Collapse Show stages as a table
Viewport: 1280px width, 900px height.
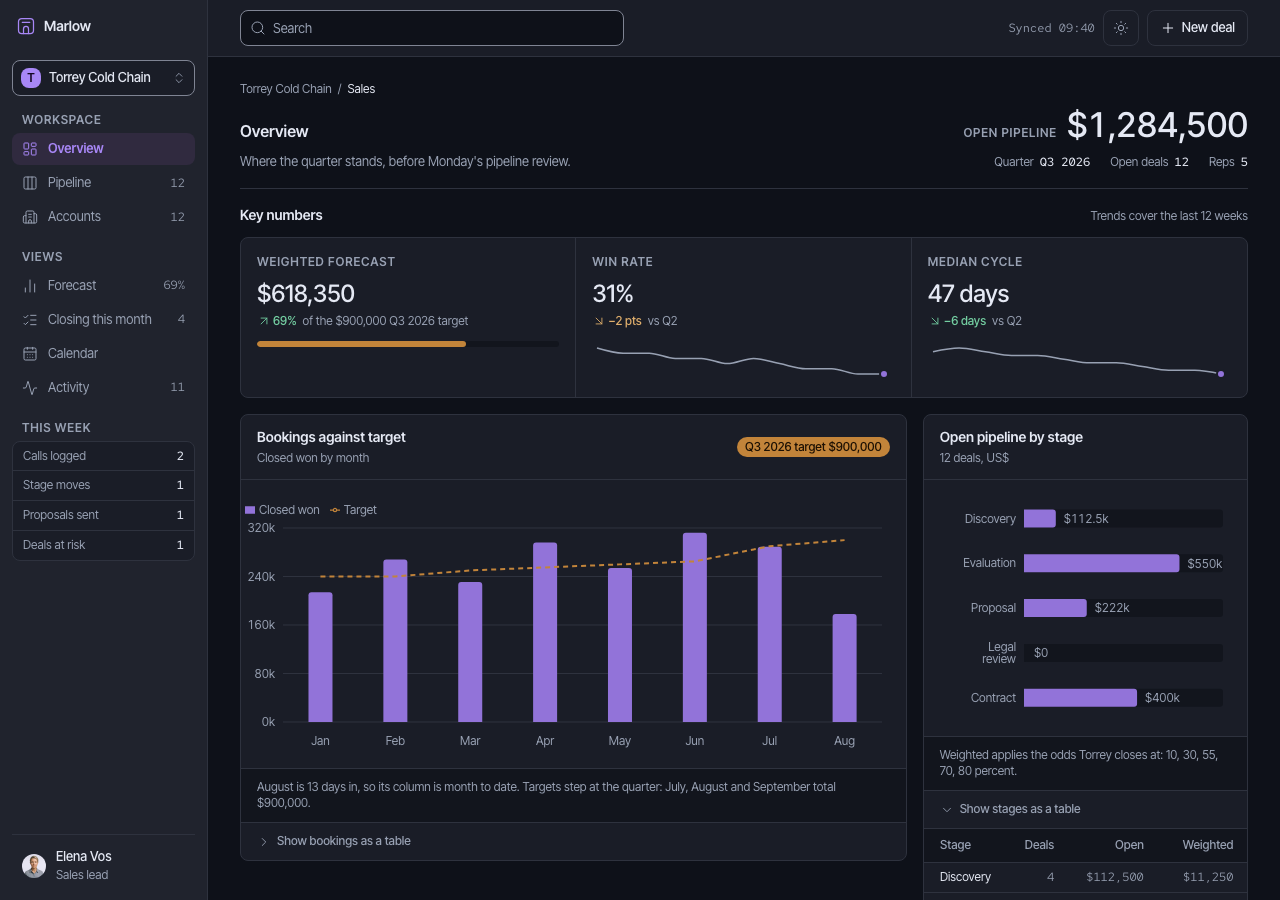[x=1085, y=809]
